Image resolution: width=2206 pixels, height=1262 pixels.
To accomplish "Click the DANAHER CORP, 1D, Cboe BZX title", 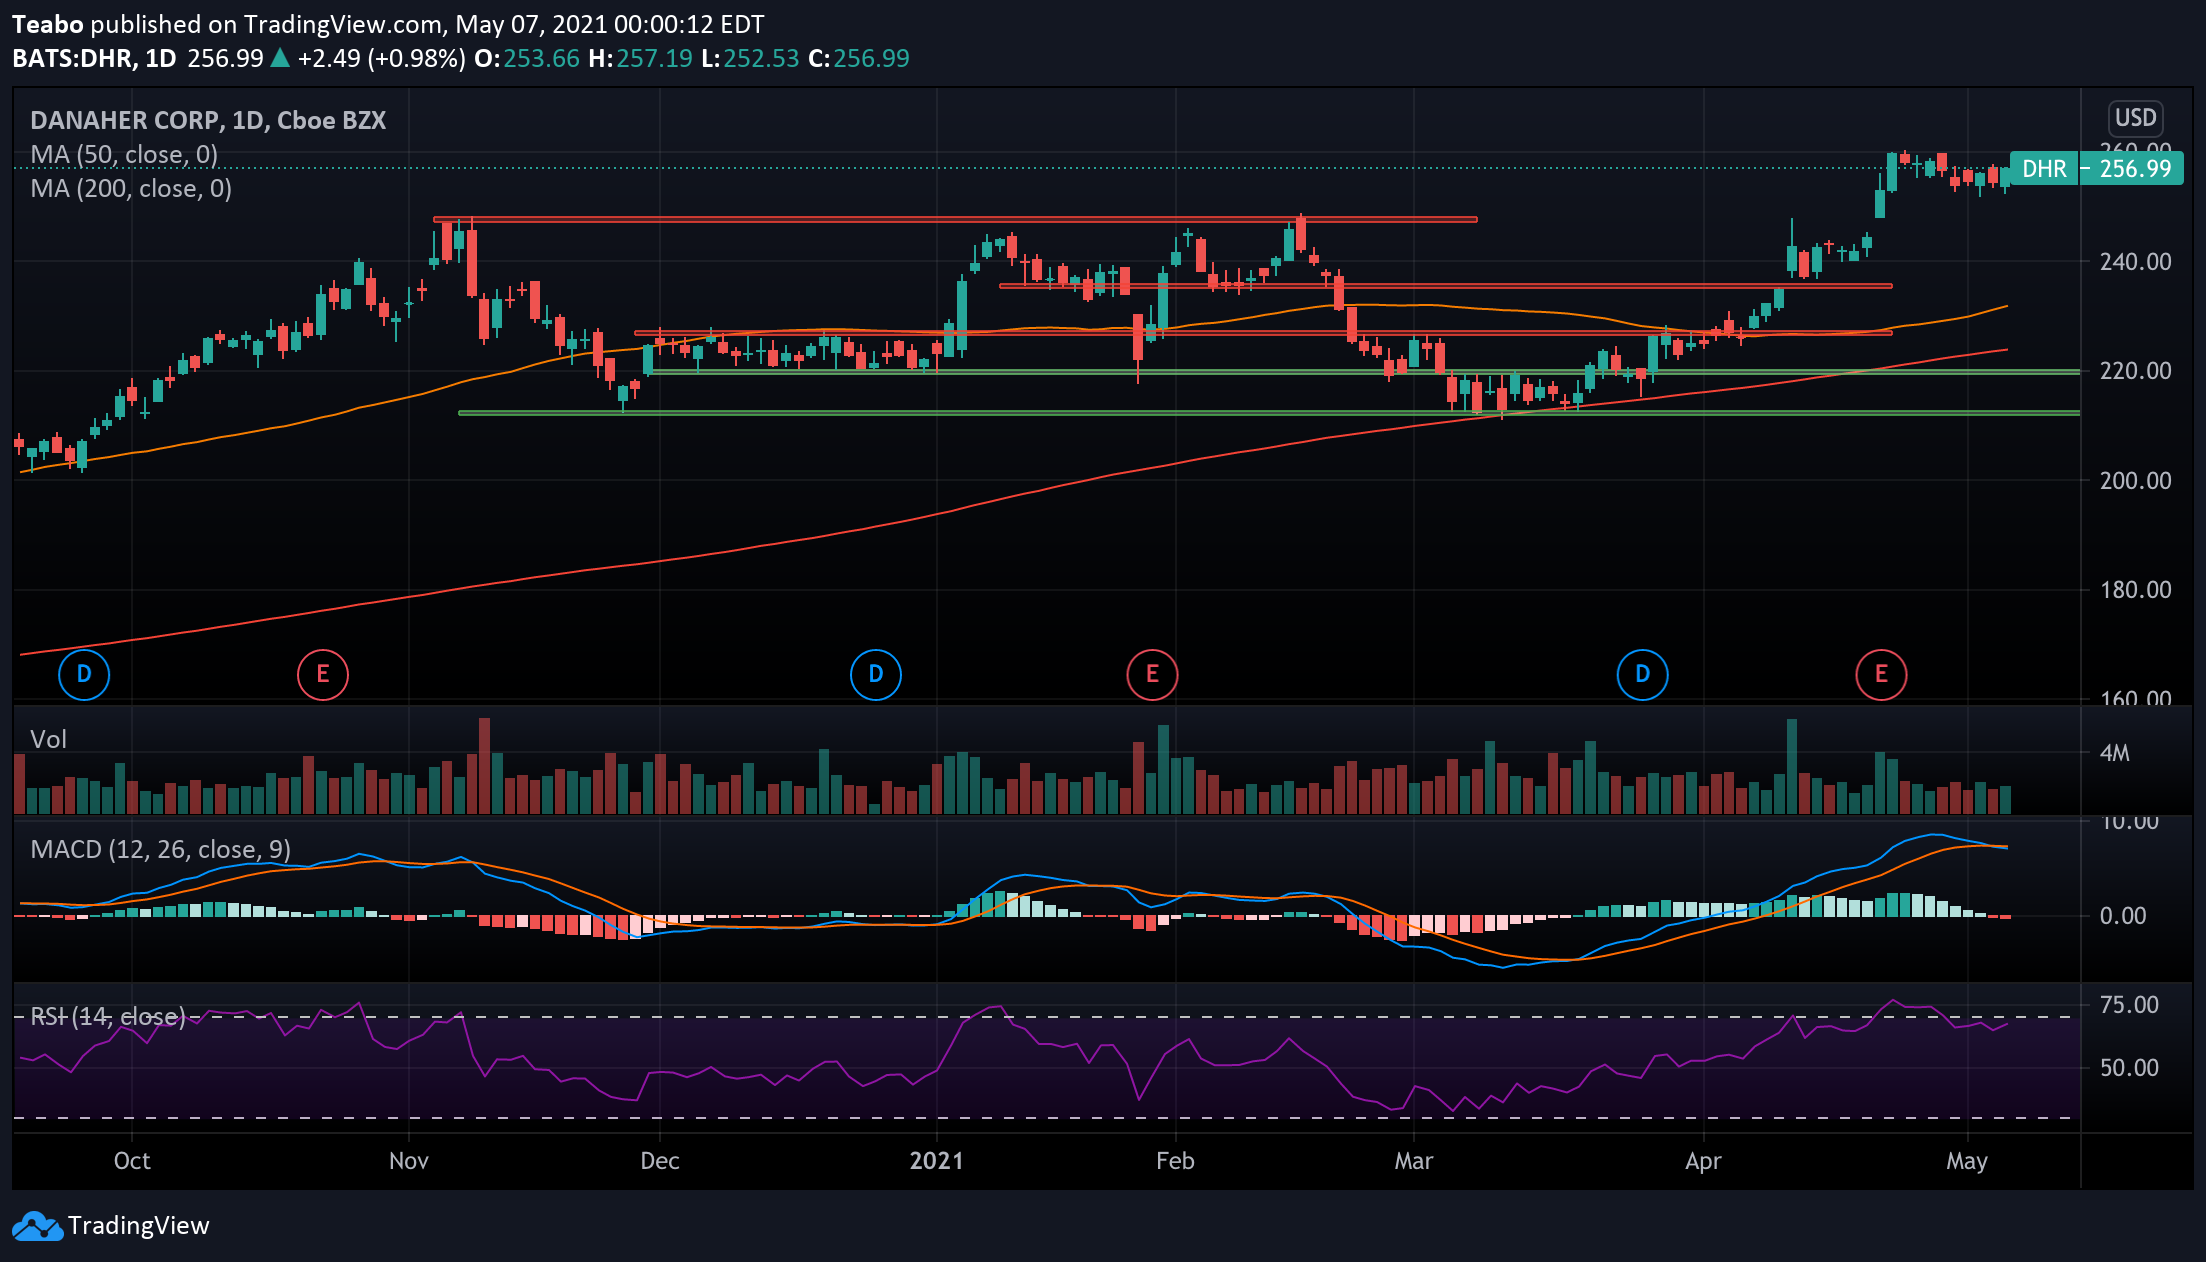I will tap(208, 121).
